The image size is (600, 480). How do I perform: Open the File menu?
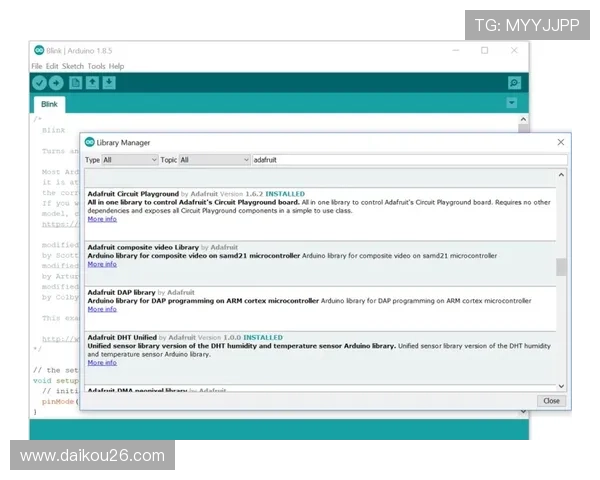[37, 66]
